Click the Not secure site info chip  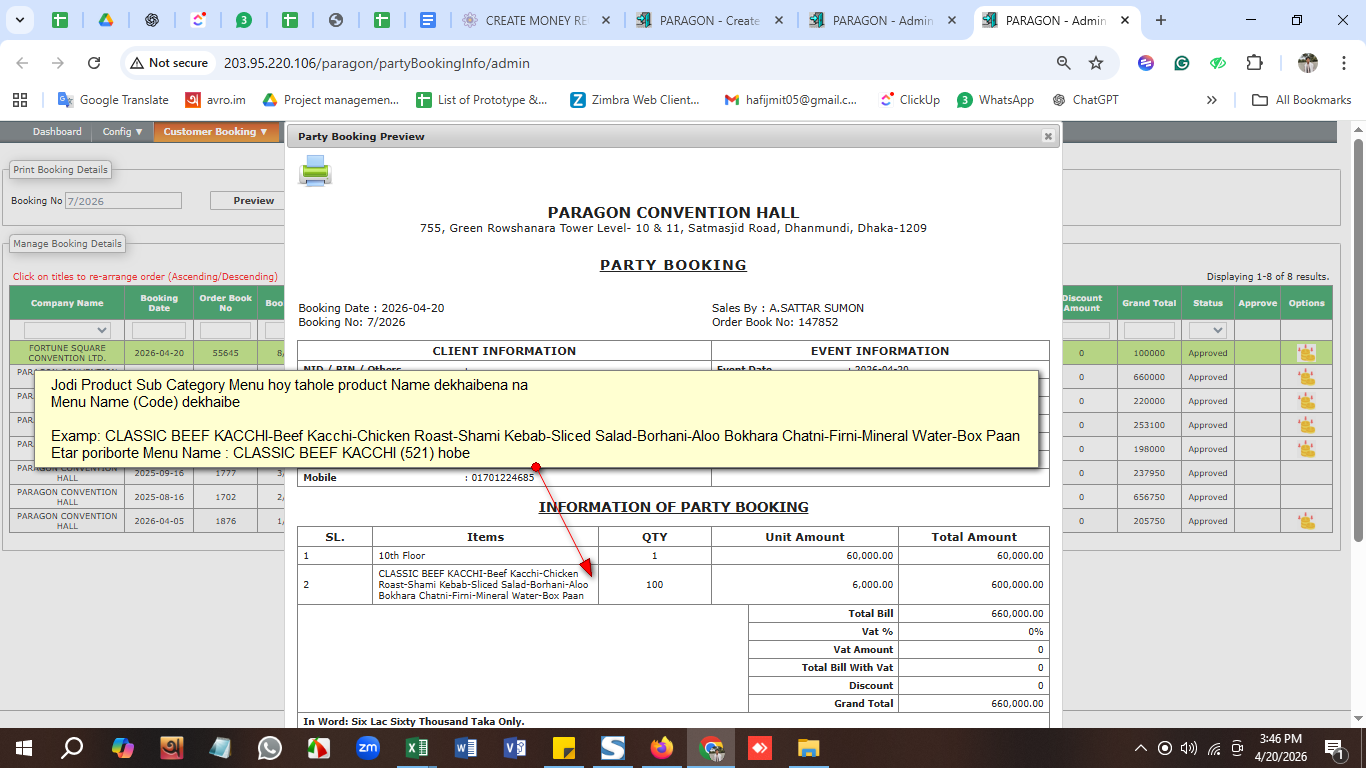tap(168, 63)
